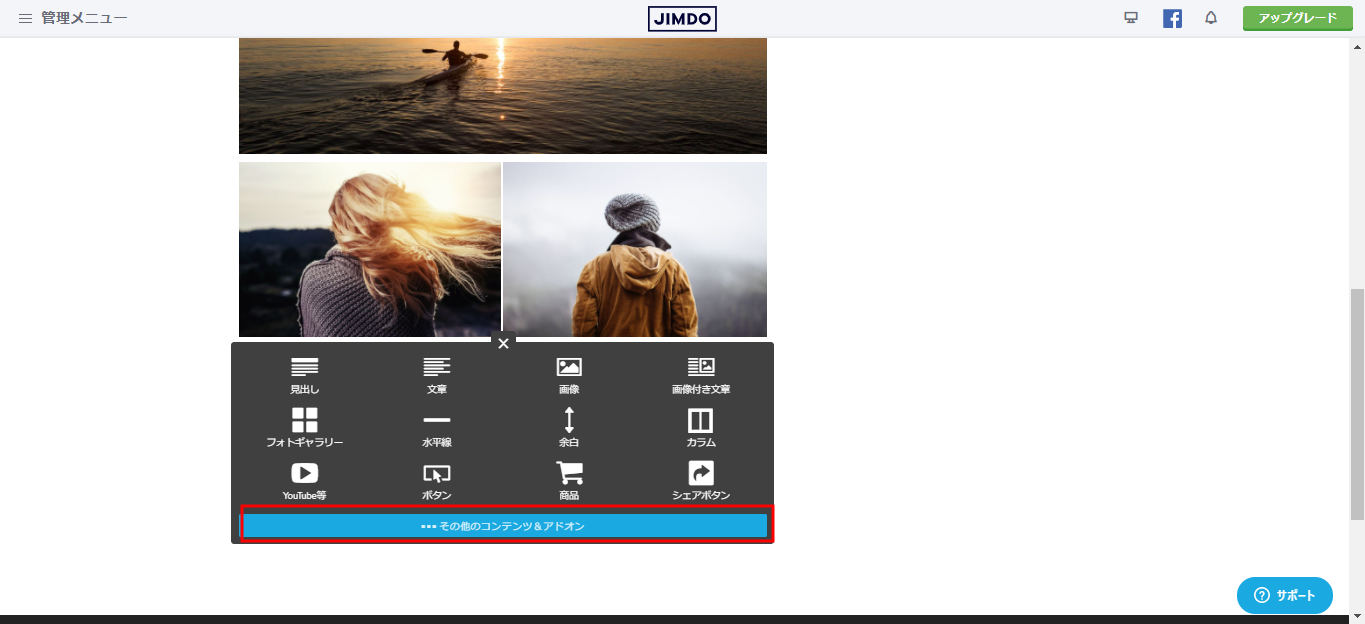This screenshot has height=624, width=1365.
Task: Add a 画像 (image) element
Action: (569, 375)
